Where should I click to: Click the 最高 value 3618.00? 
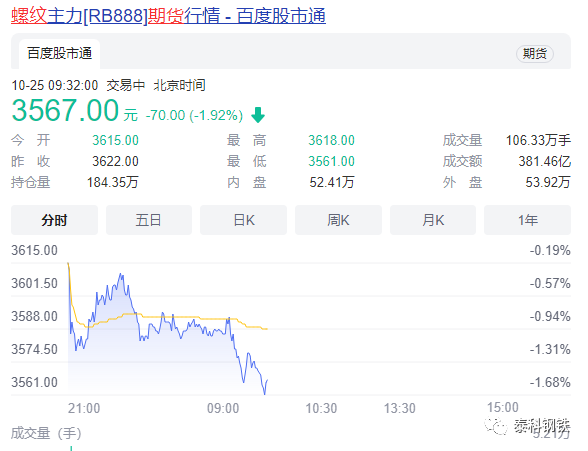(x=332, y=140)
